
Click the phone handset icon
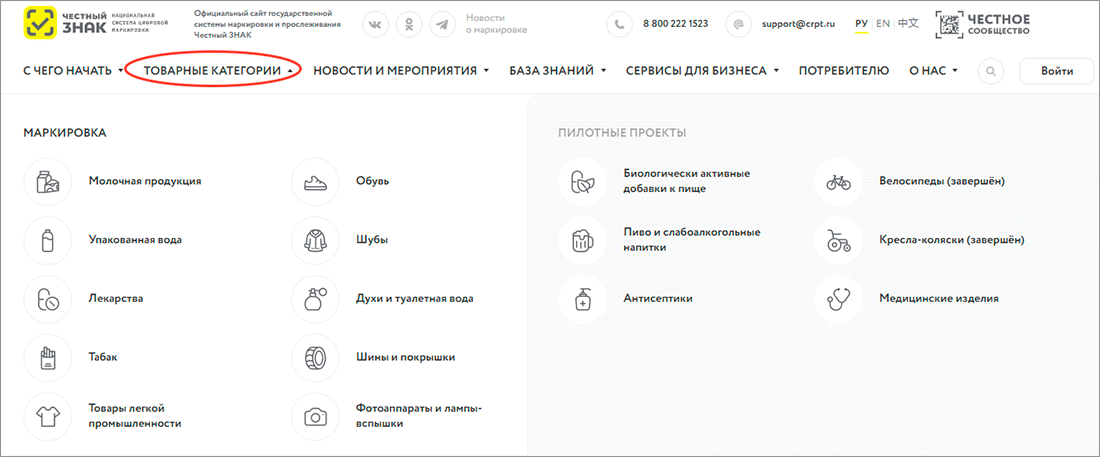click(x=619, y=24)
